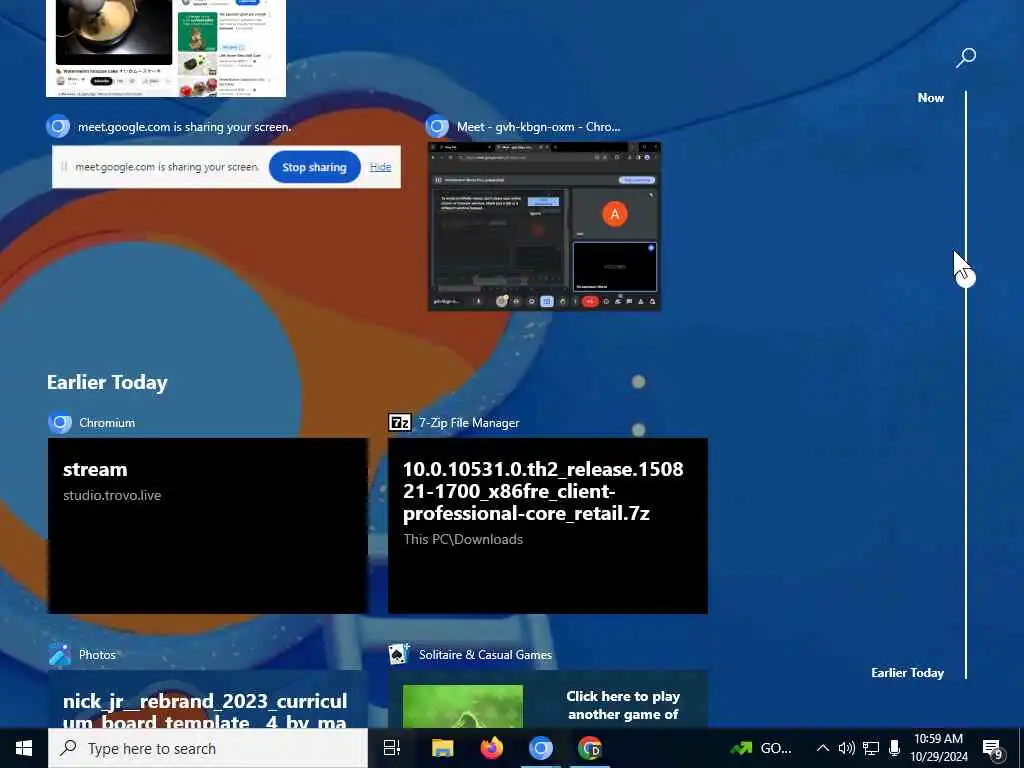Screen dimensions: 1024x768
Task: Launch File Explorer from the taskbar
Action: point(443,748)
